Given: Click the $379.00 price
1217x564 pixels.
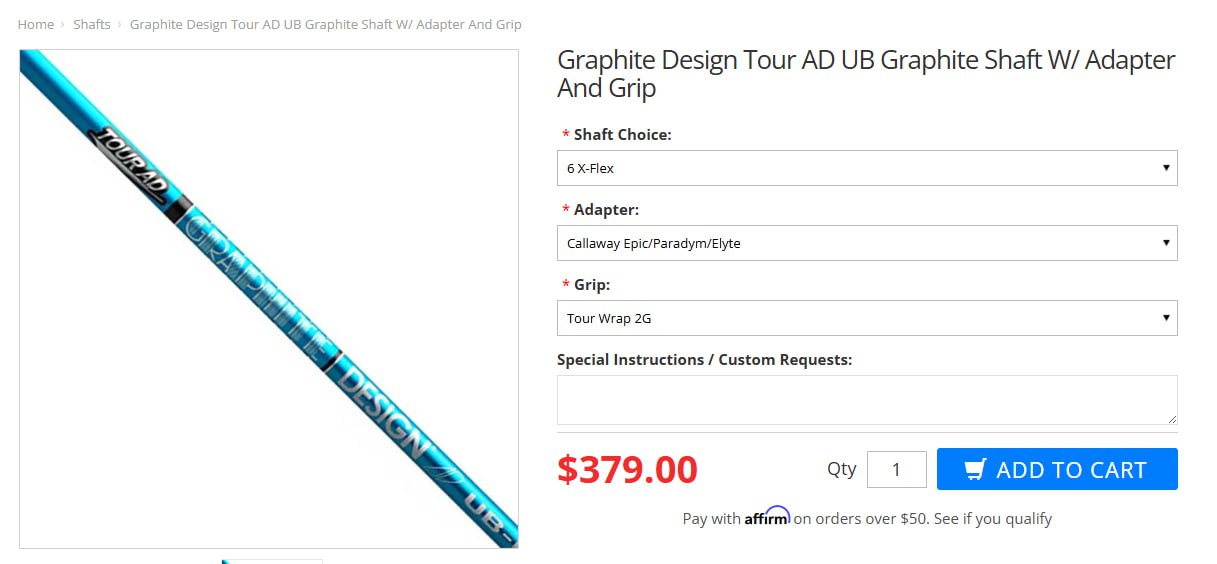Looking at the screenshot, I should tap(627, 469).
